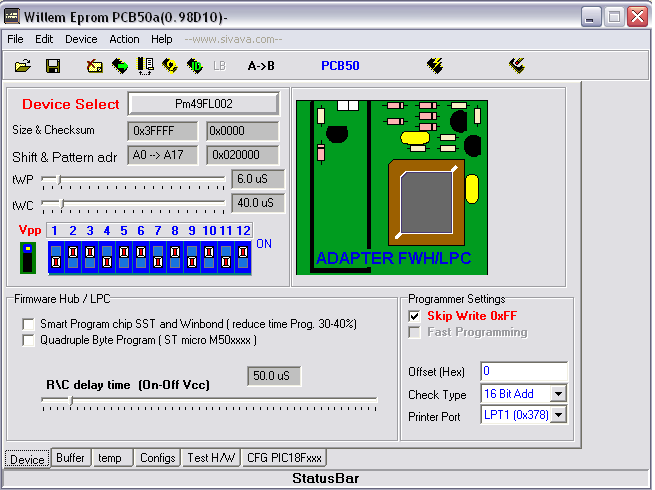Open the Device menu
The height and width of the screenshot is (490, 655).
(x=81, y=39)
